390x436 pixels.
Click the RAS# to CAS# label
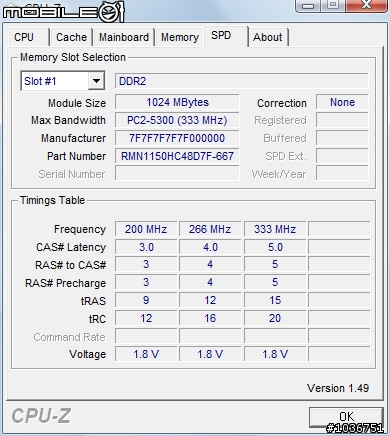[x=71, y=265]
